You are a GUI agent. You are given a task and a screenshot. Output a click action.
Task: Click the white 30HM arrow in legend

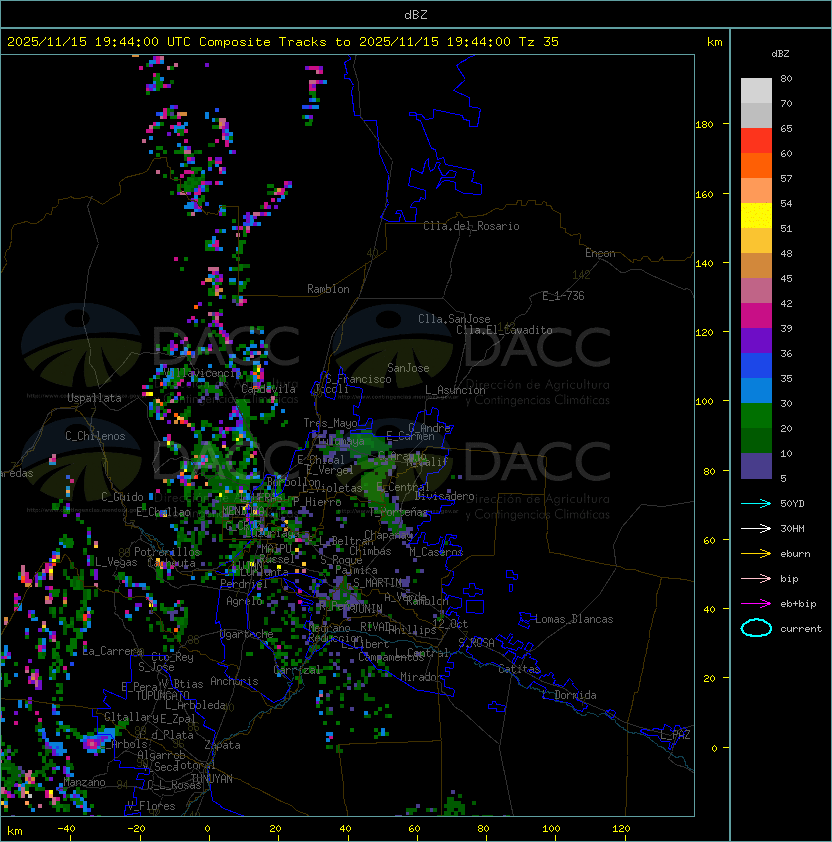point(756,529)
